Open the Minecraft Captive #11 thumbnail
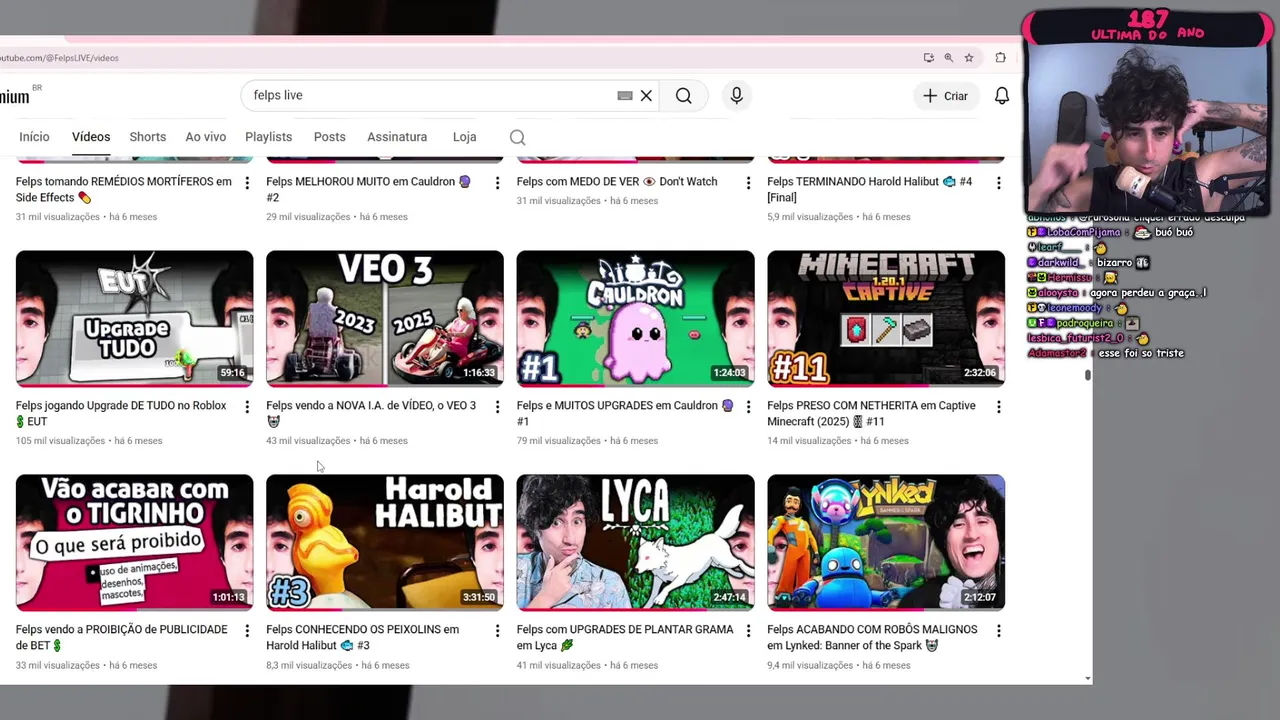 click(886, 318)
